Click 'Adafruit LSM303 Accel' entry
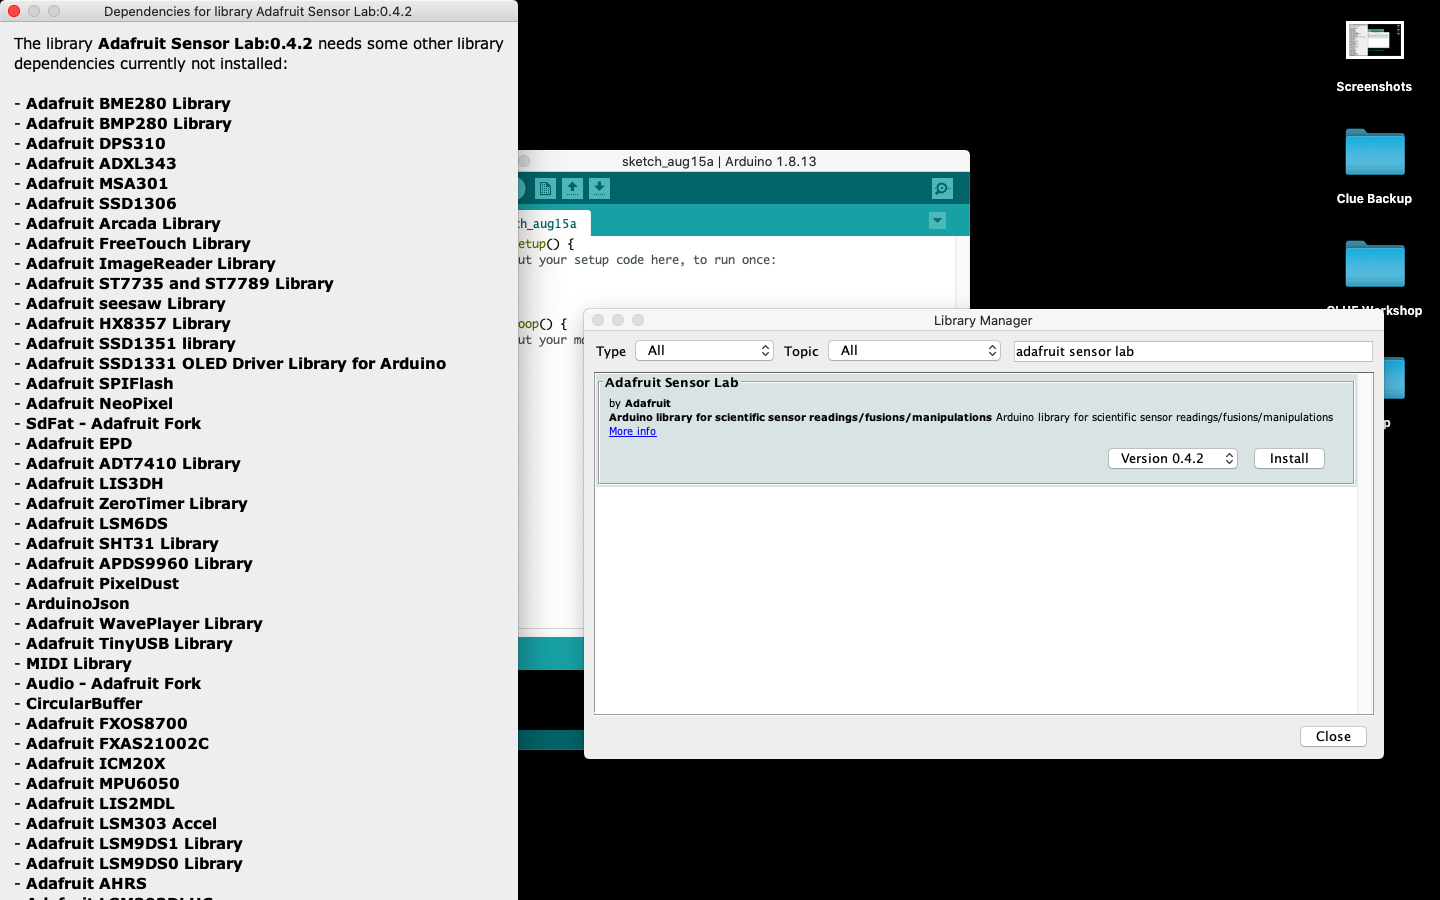 121,823
